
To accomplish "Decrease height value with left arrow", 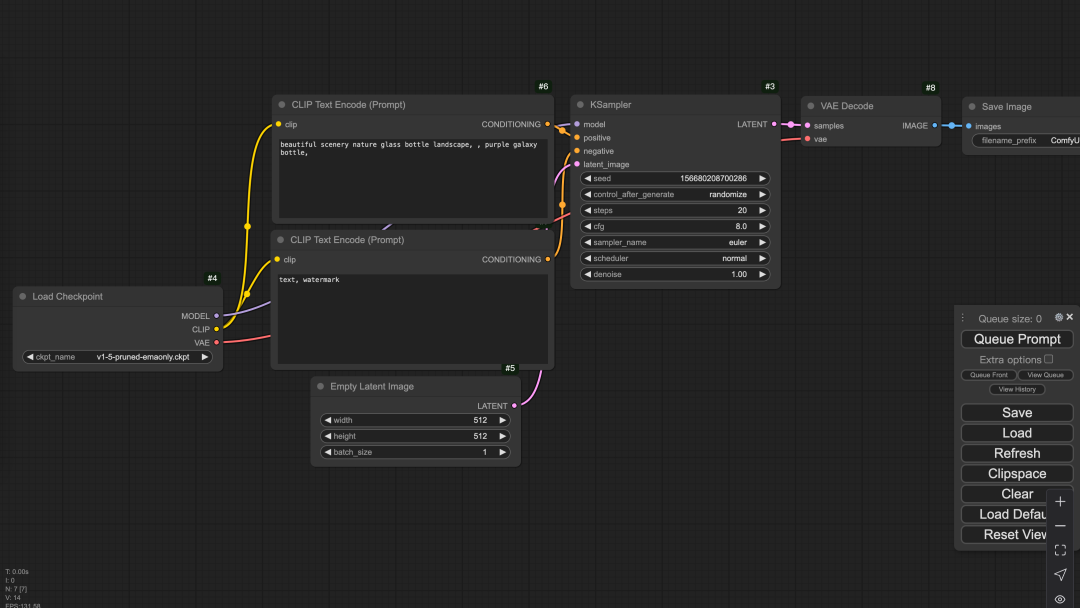I will [x=328, y=436].
